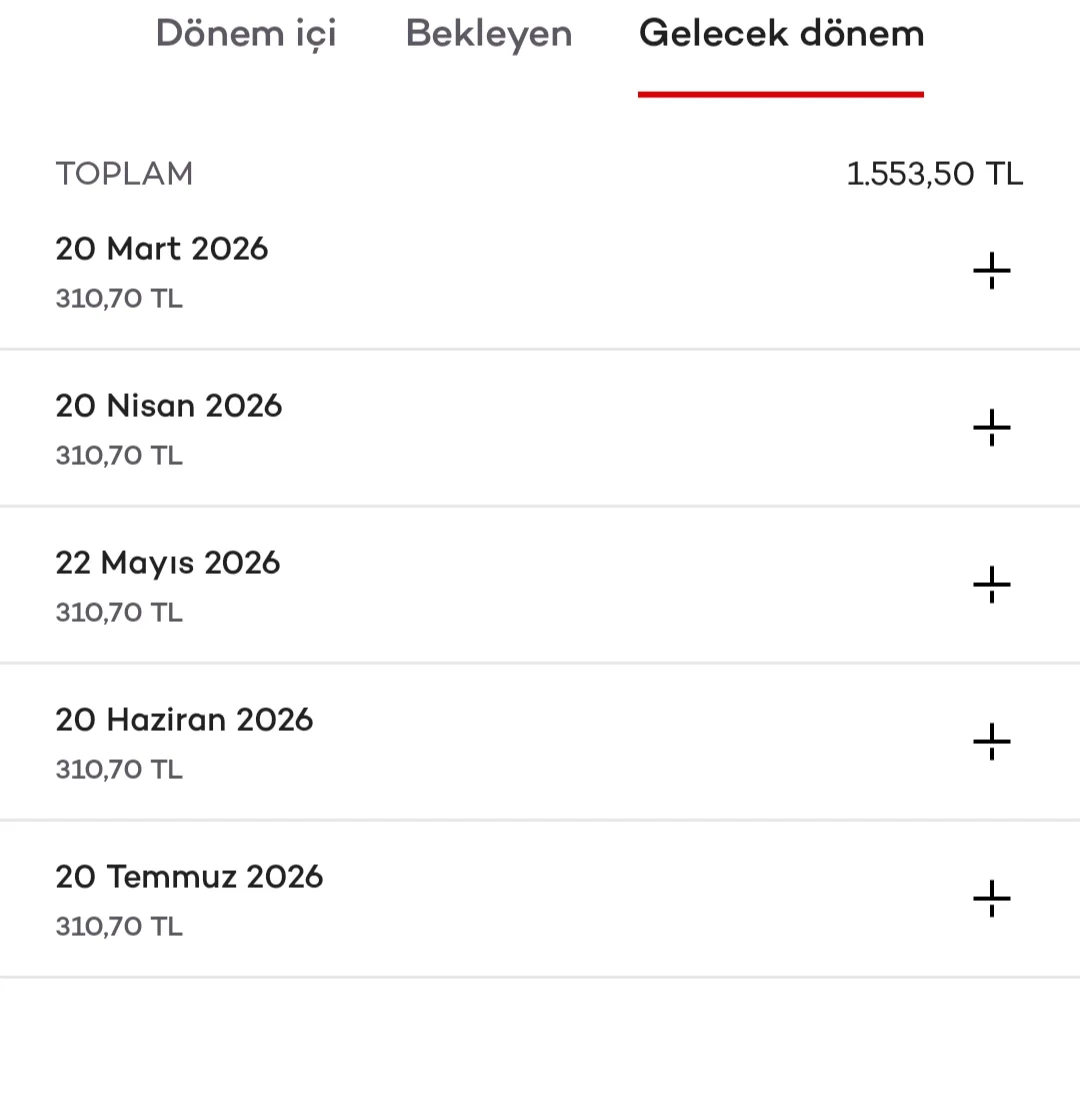Switch to the Dönem içi tab

click(x=246, y=34)
